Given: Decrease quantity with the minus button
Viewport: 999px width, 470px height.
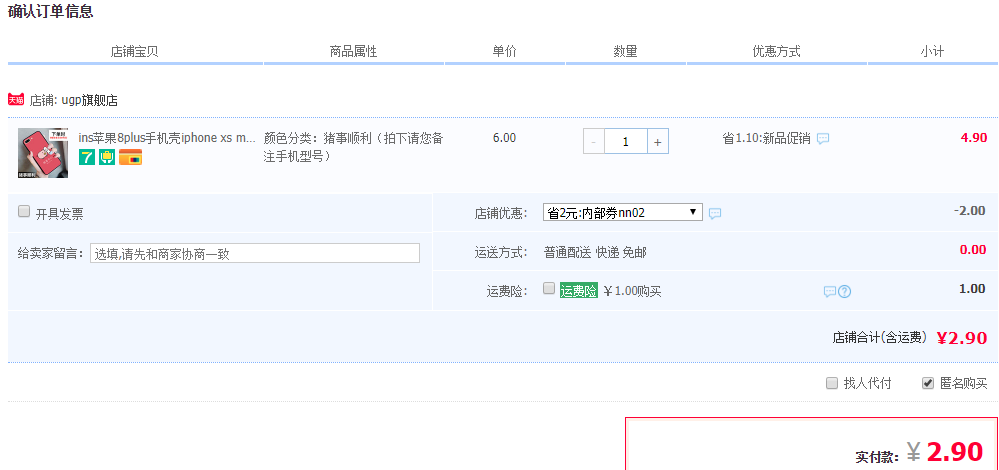Looking at the screenshot, I should [x=594, y=141].
